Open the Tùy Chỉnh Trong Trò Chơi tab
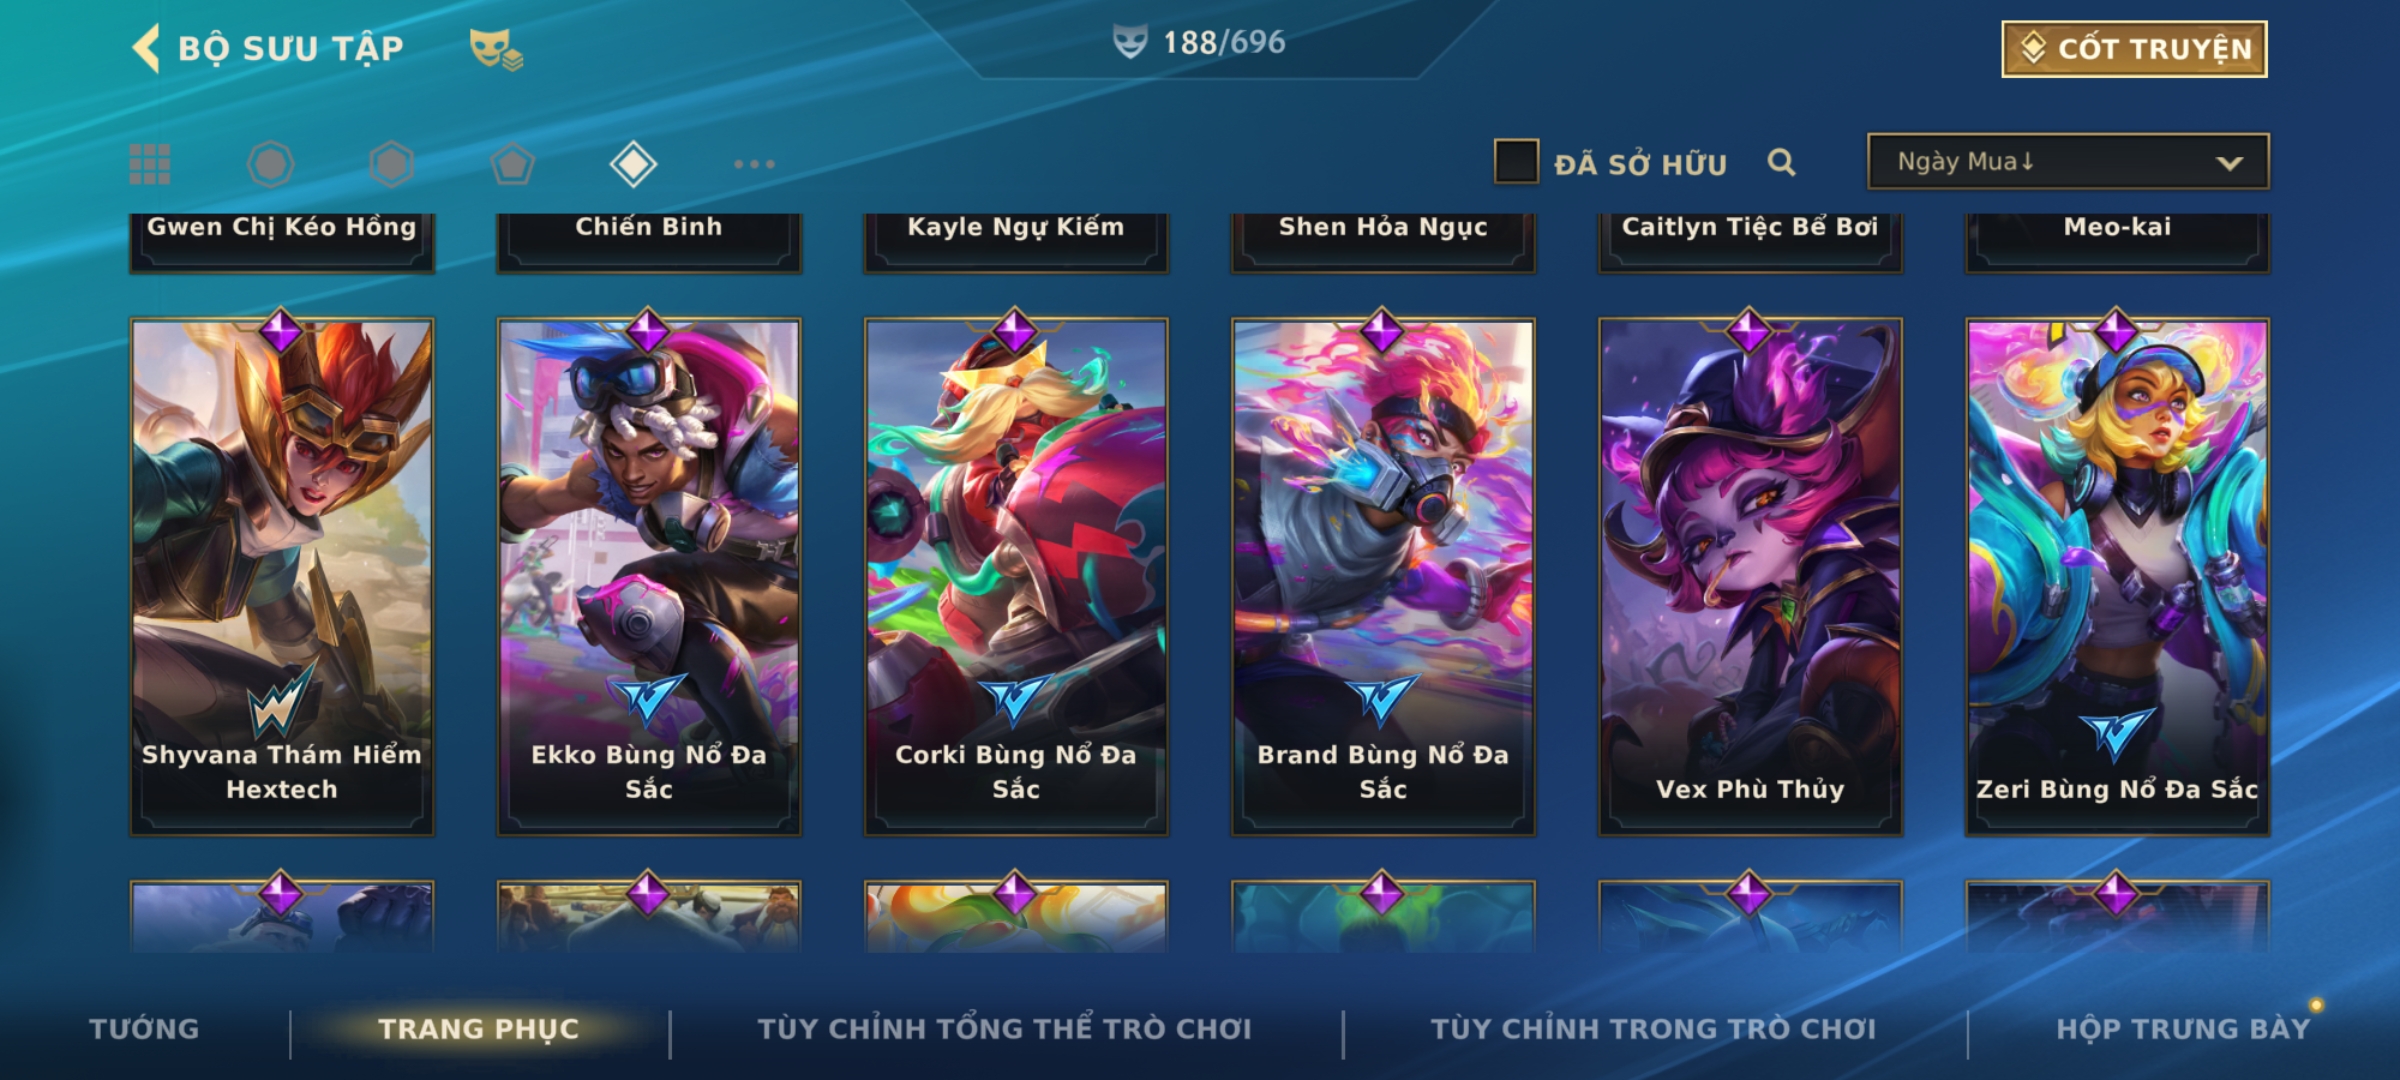 1653,1028
